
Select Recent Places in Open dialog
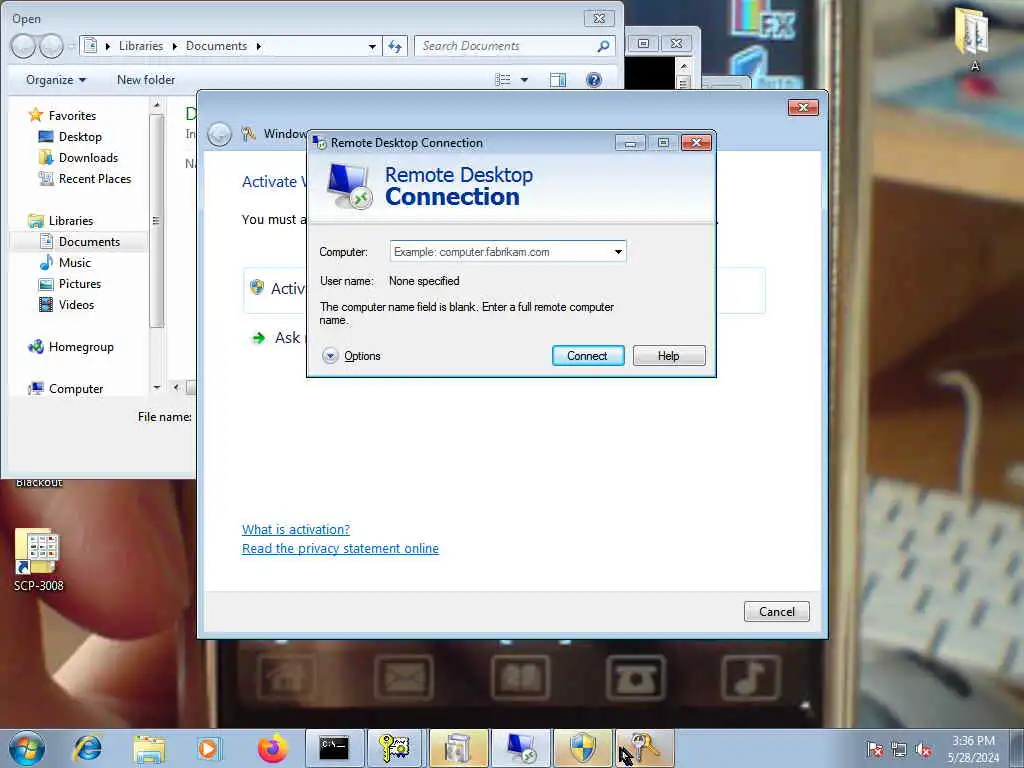tap(85, 179)
